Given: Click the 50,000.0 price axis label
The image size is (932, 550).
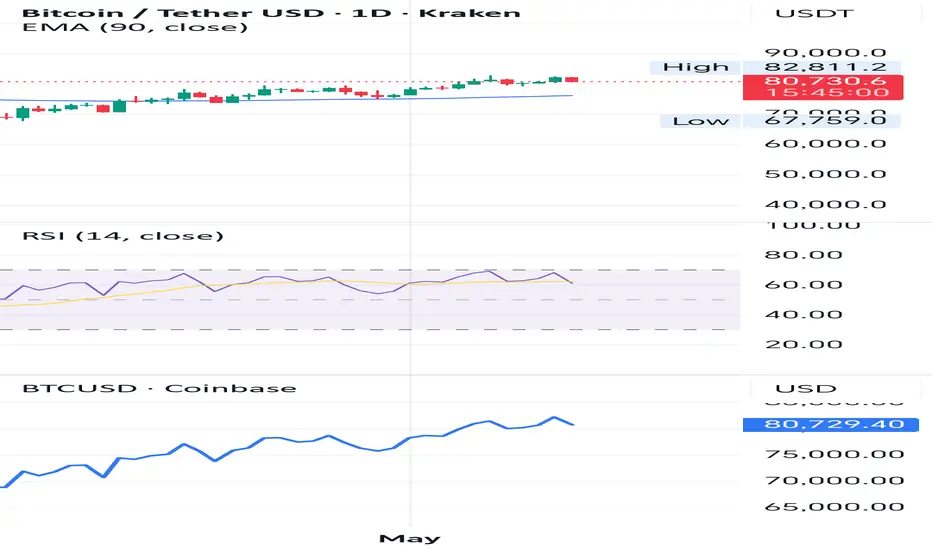Looking at the screenshot, I should 826,174.
